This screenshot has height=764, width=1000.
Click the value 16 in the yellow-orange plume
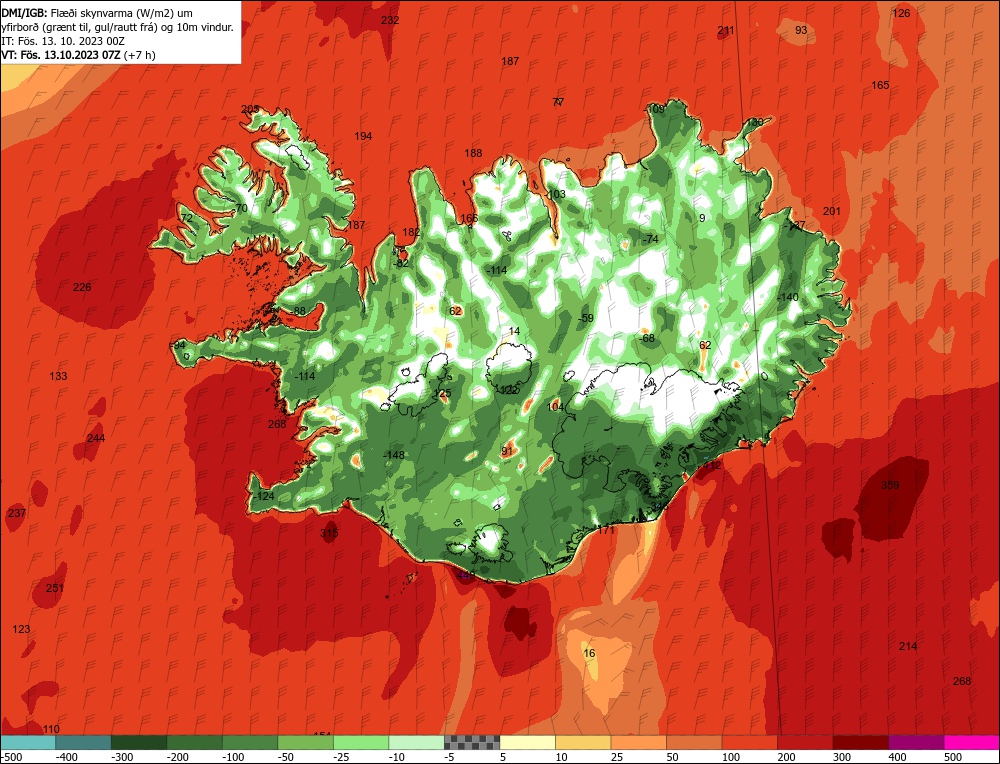589,653
